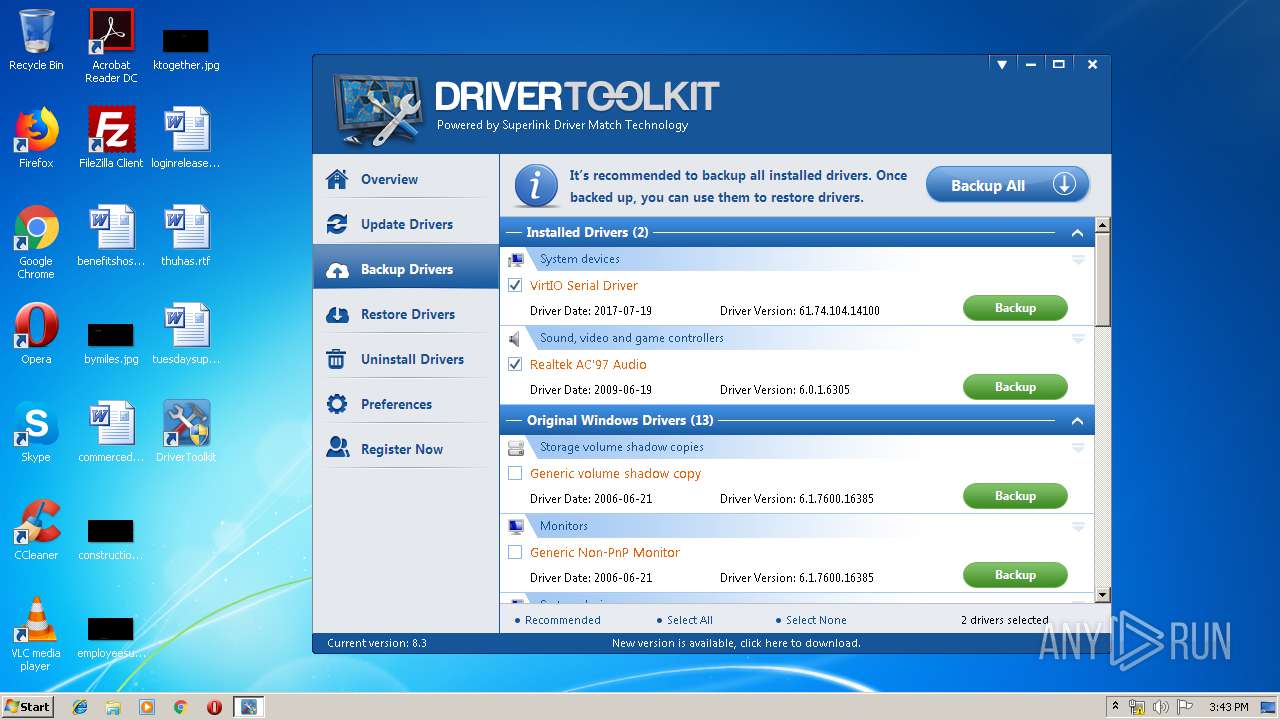Collapse the Sound, video and game controllers category
This screenshot has width=1280, height=720.
[x=1078, y=339]
